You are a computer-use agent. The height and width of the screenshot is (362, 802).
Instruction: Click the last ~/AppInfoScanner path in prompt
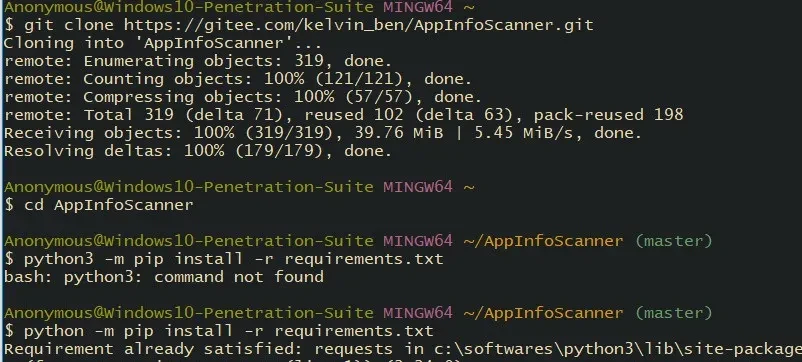coord(543,313)
